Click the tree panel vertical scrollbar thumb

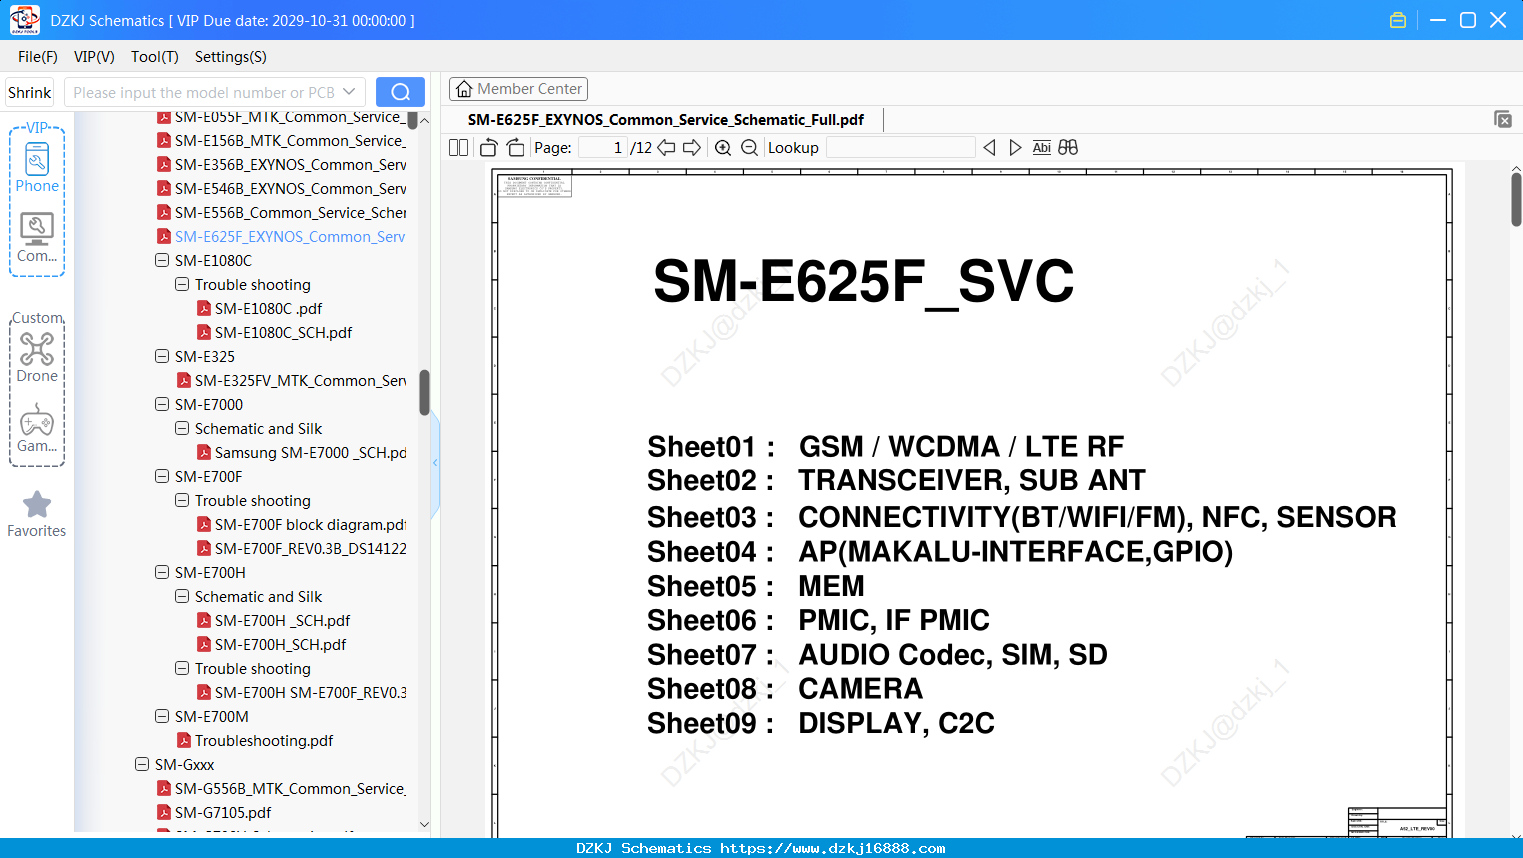pos(424,393)
